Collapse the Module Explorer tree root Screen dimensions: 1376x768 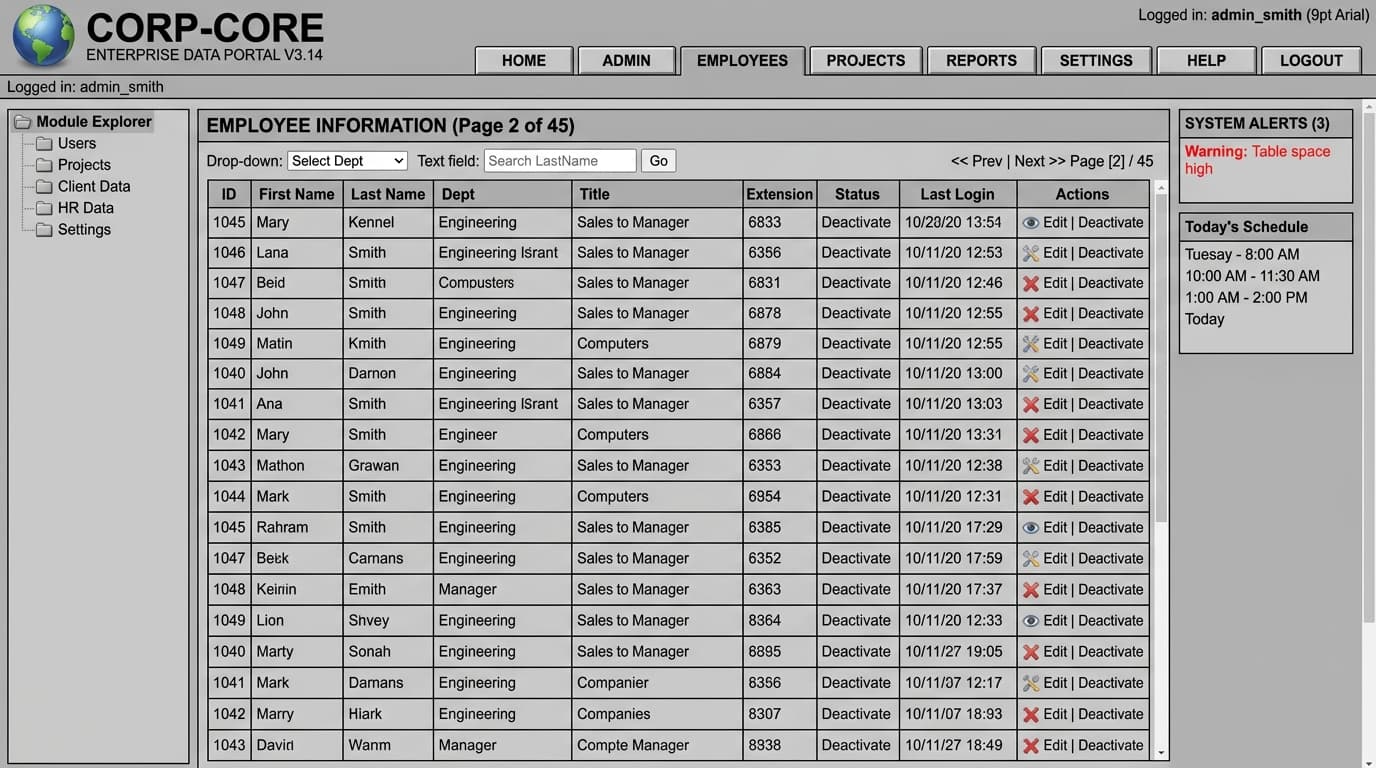[x=82, y=122]
